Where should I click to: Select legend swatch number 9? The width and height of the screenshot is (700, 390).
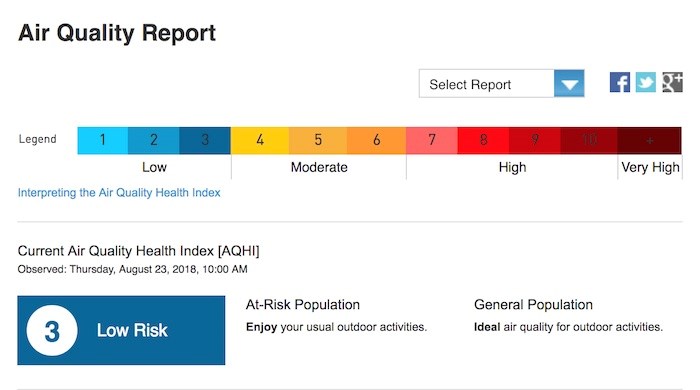(534, 140)
